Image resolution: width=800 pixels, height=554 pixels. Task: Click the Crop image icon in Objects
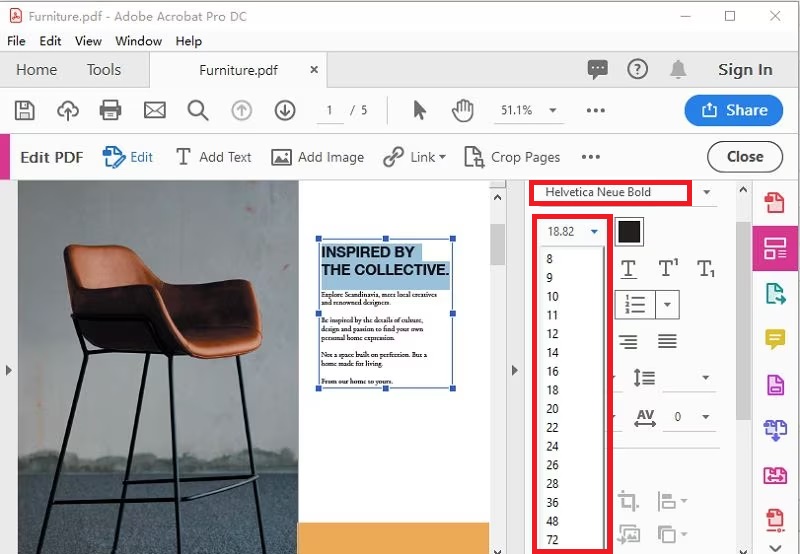click(628, 501)
